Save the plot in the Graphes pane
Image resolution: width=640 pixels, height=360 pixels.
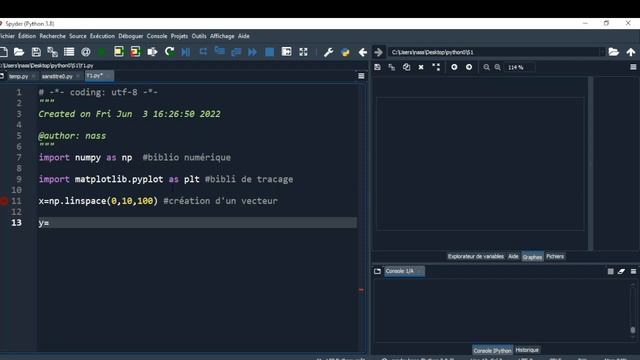pyautogui.click(x=378, y=67)
